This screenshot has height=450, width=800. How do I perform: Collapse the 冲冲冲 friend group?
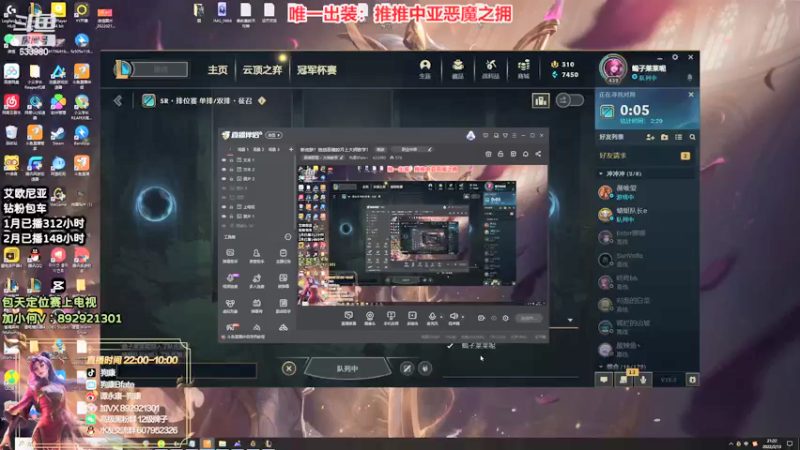tap(601, 174)
